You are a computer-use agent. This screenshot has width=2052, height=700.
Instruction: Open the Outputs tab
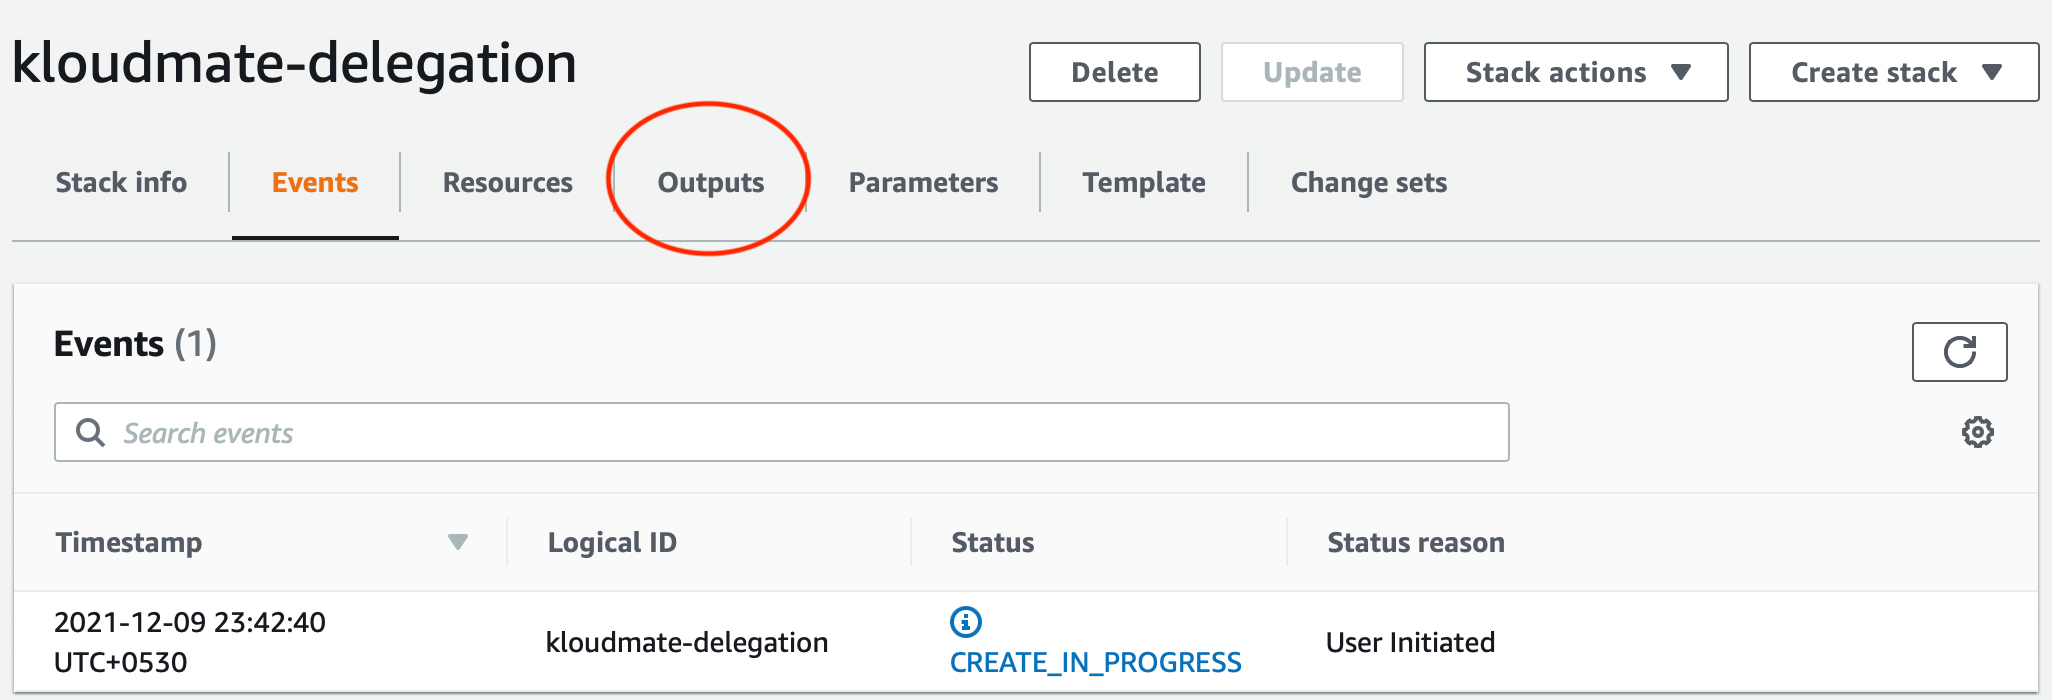pyautogui.click(x=711, y=182)
